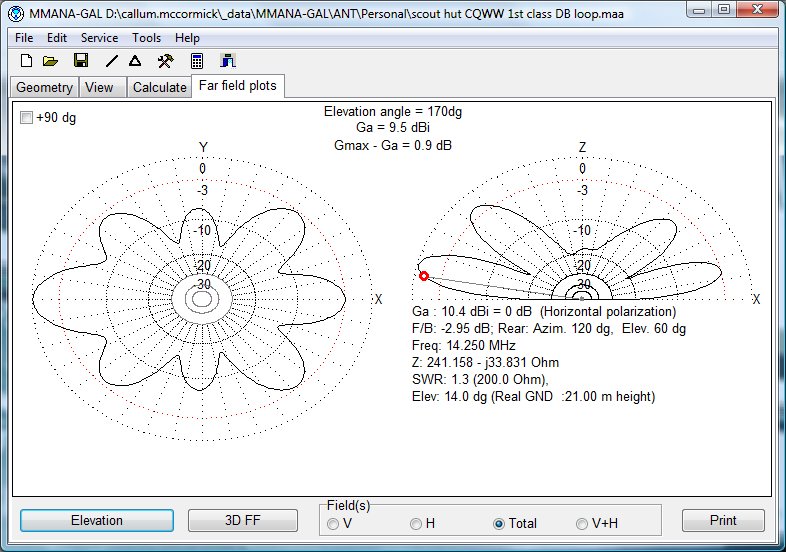786x552 pixels.
Task: Select the wire edit line icon
Action: (112, 61)
